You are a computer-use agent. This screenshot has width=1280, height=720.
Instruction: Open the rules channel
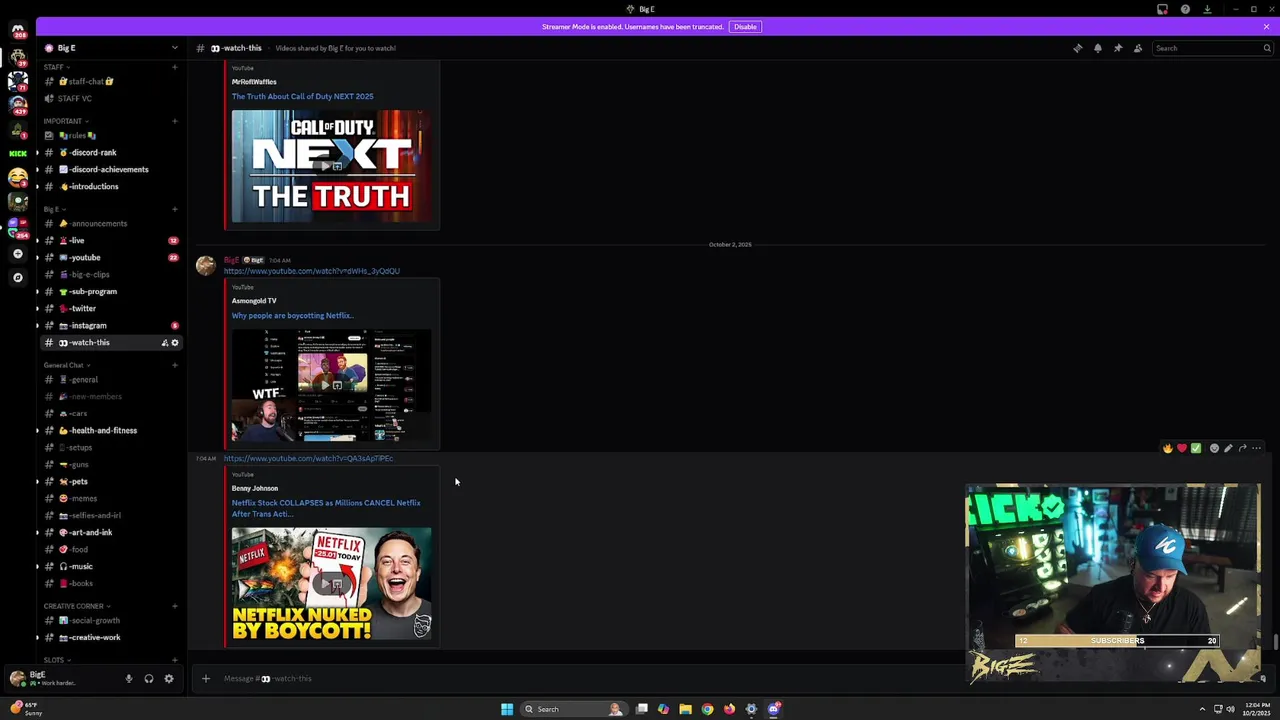[x=110, y=136]
